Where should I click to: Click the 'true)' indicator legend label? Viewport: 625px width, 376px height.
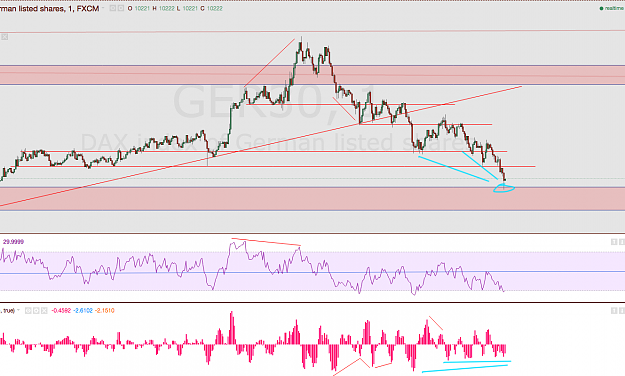pyautogui.click(x=8, y=311)
